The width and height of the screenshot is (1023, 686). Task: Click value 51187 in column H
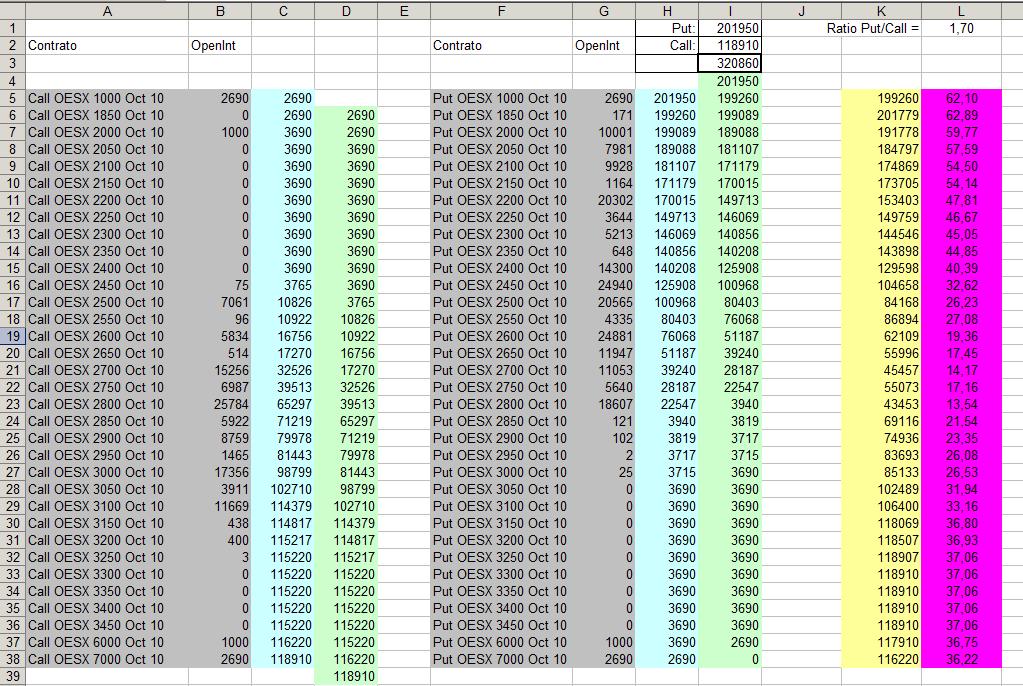tap(667, 353)
